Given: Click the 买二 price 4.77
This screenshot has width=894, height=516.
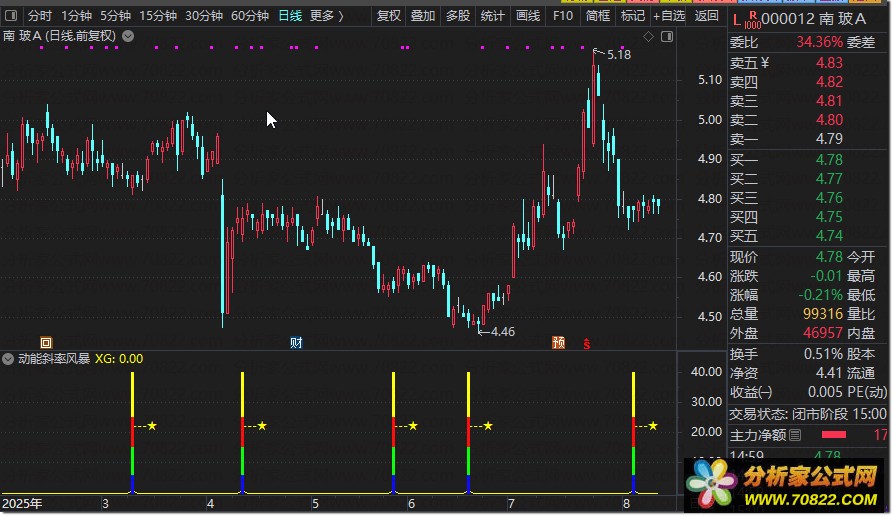Looking at the screenshot, I should pyautogui.click(x=829, y=178).
